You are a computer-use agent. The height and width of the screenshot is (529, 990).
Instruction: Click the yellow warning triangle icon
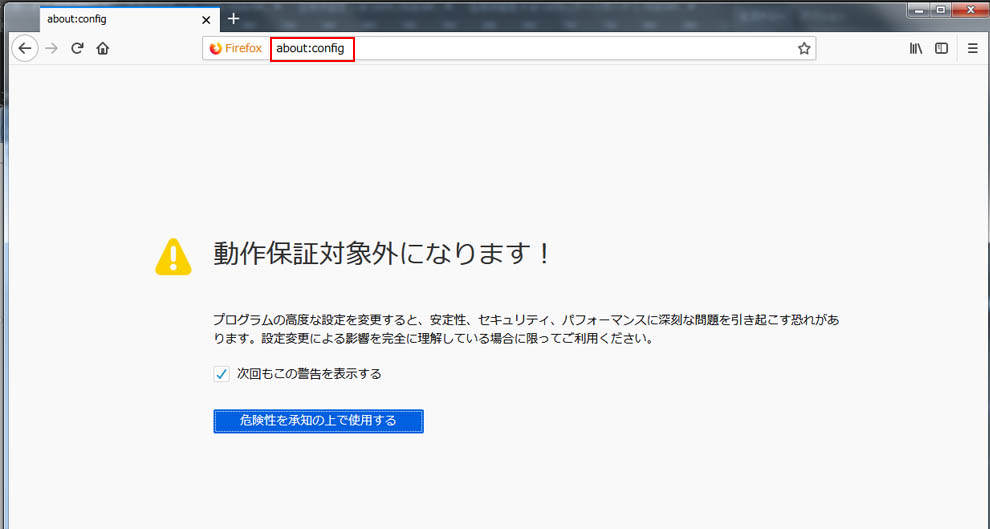(x=173, y=256)
